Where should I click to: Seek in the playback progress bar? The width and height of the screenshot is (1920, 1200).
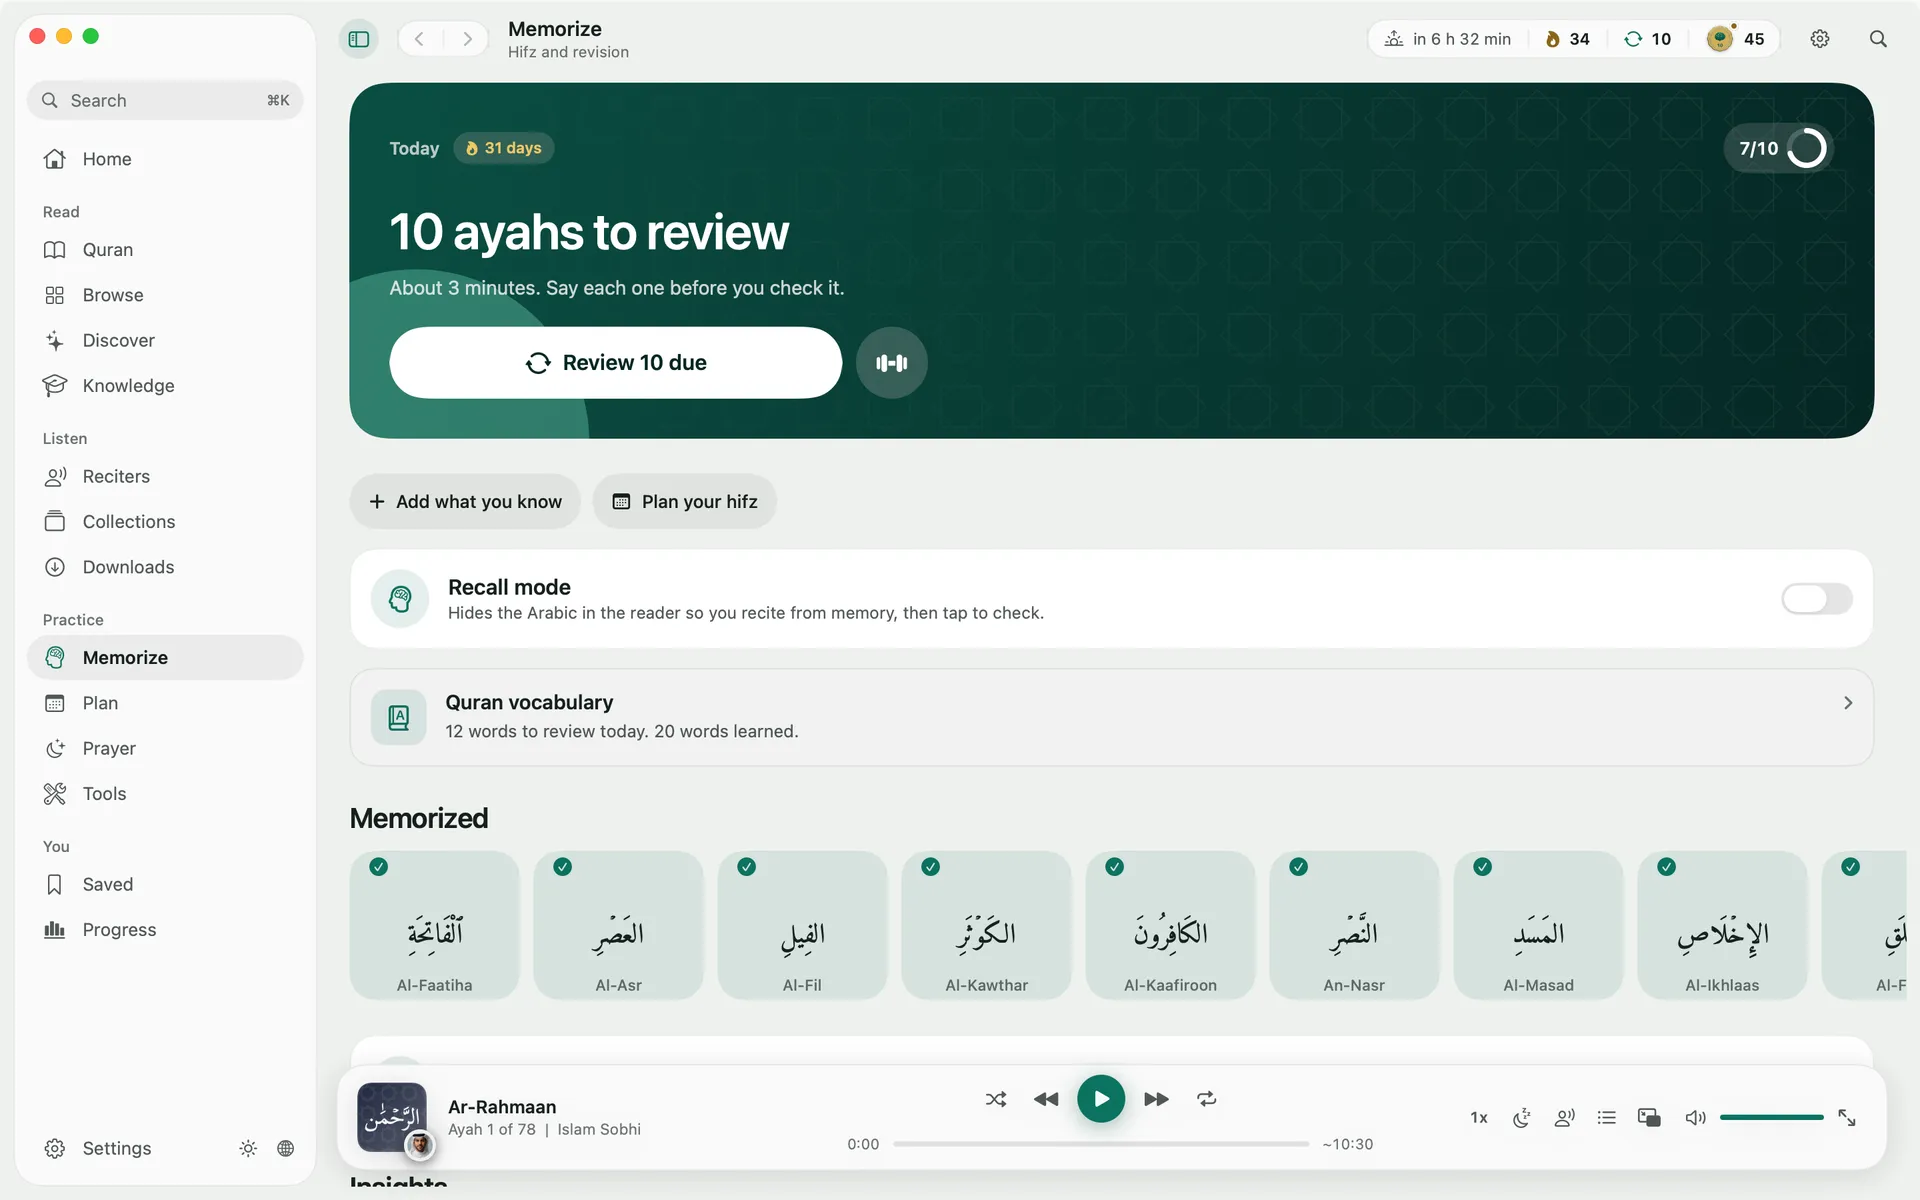click(x=1101, y=1144)
